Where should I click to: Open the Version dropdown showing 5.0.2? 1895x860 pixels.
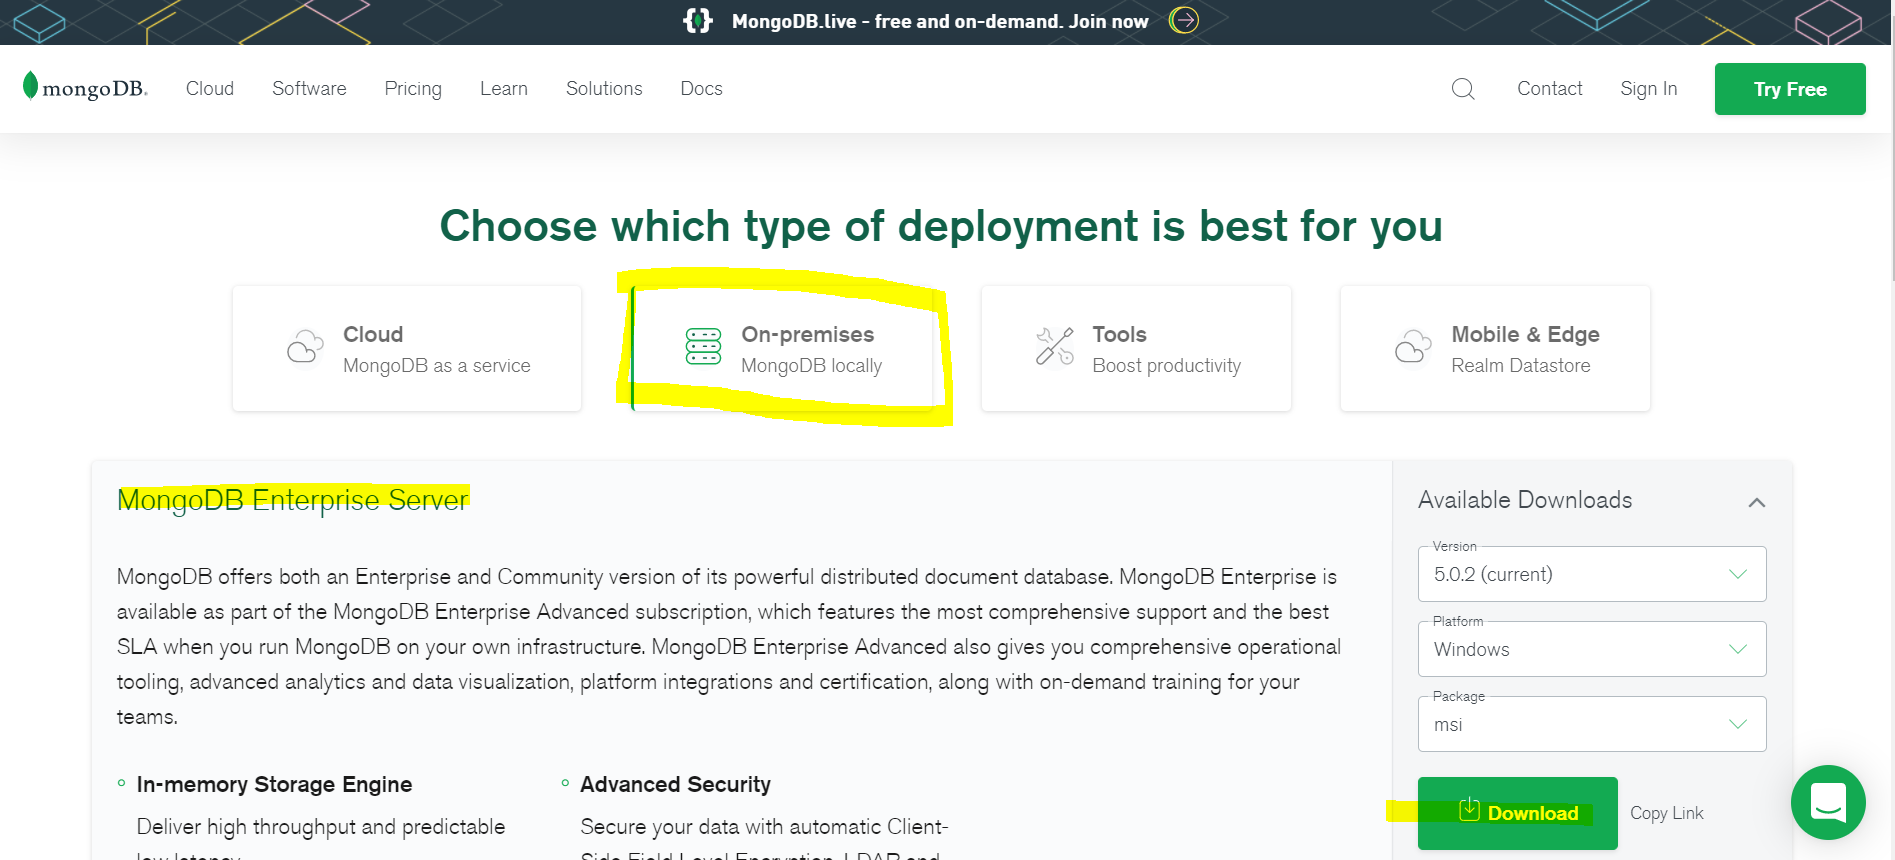[x=1592, y=574]
